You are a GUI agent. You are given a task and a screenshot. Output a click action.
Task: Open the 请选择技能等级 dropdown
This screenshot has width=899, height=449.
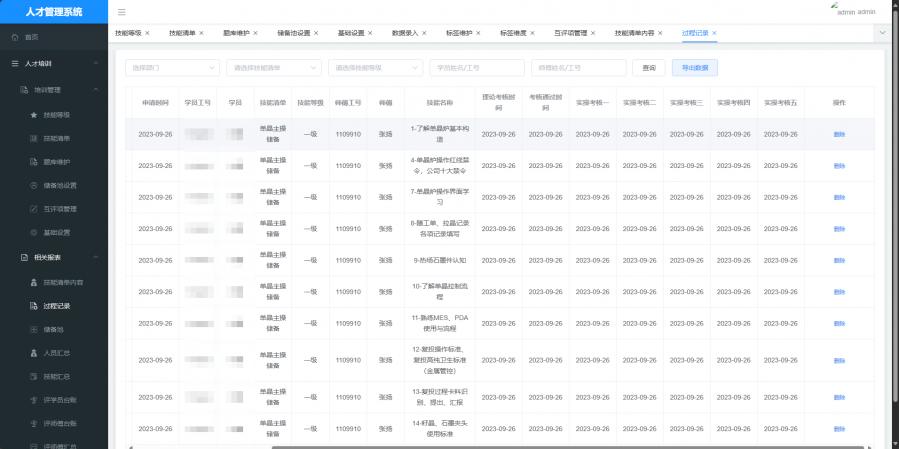tap(376, 68)
